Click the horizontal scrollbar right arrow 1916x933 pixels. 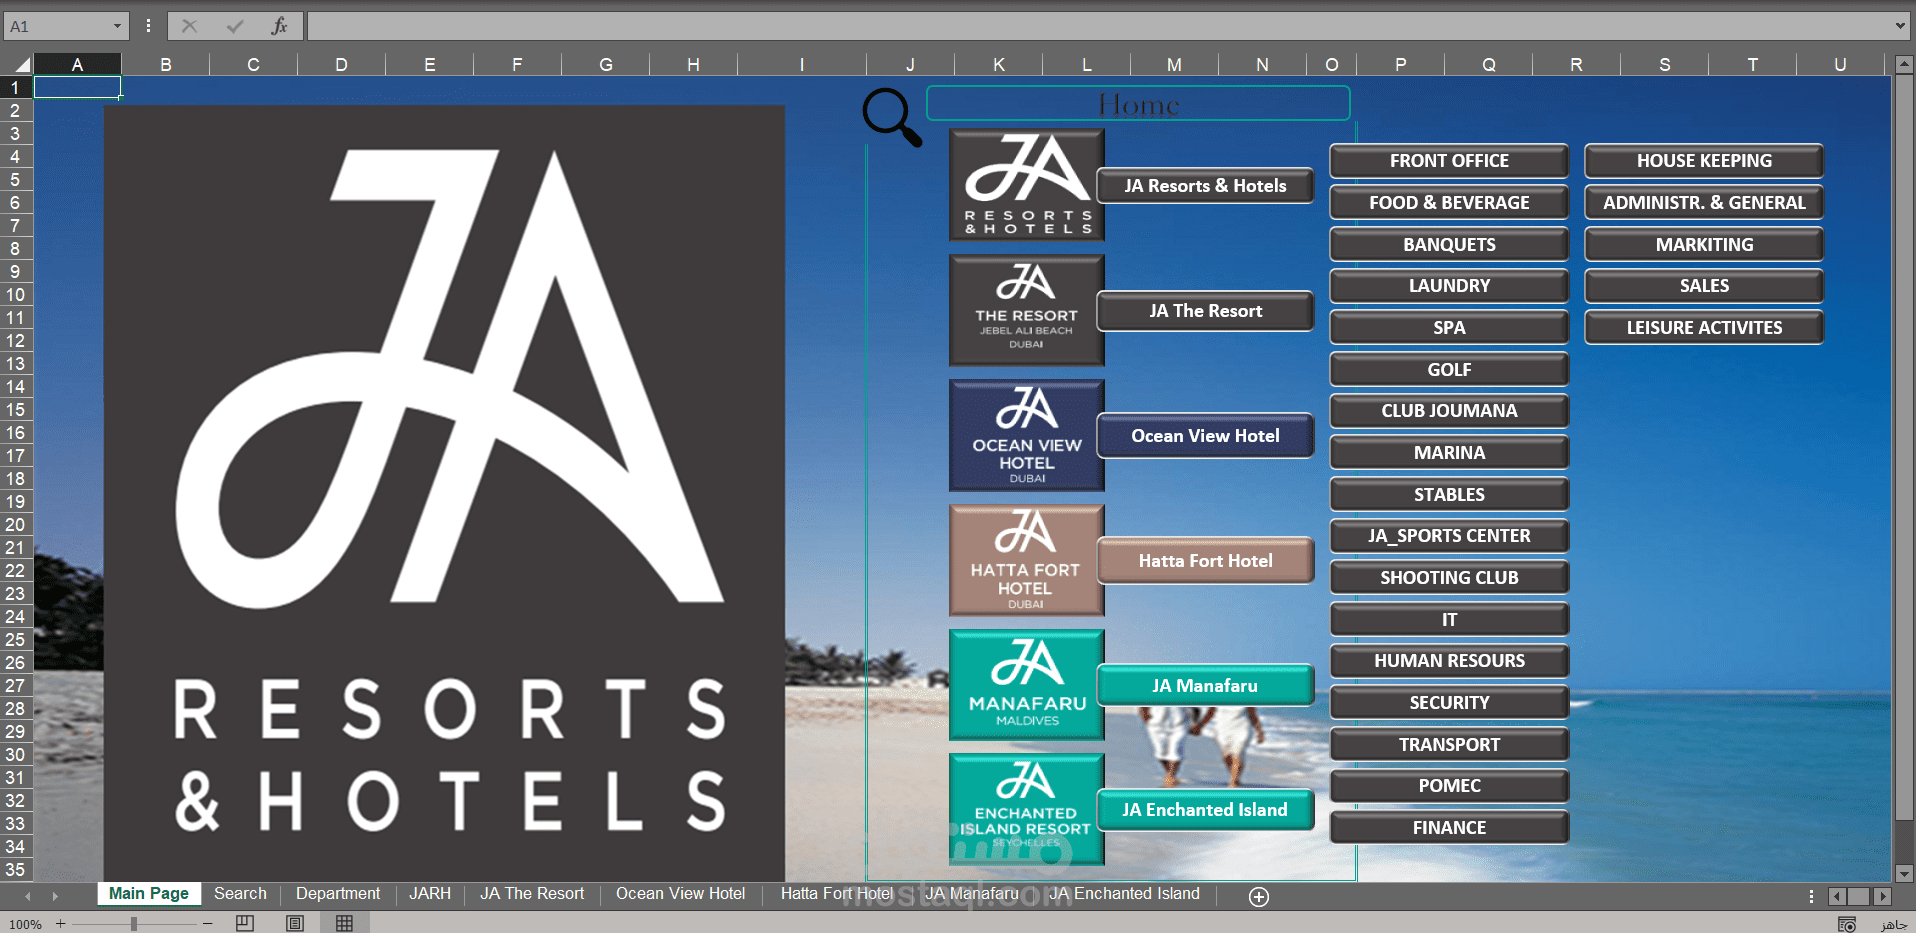(x=1883, y=897)
